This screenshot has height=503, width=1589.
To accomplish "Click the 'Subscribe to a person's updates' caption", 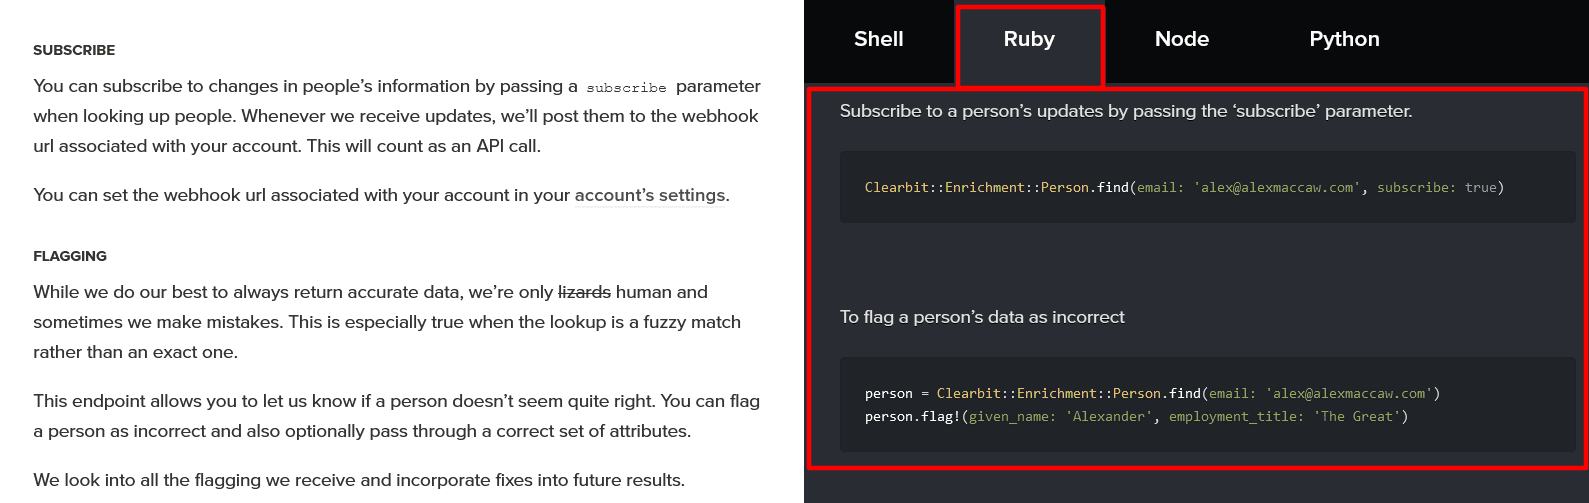I will pyautogui.click(x=1126, y=111).
